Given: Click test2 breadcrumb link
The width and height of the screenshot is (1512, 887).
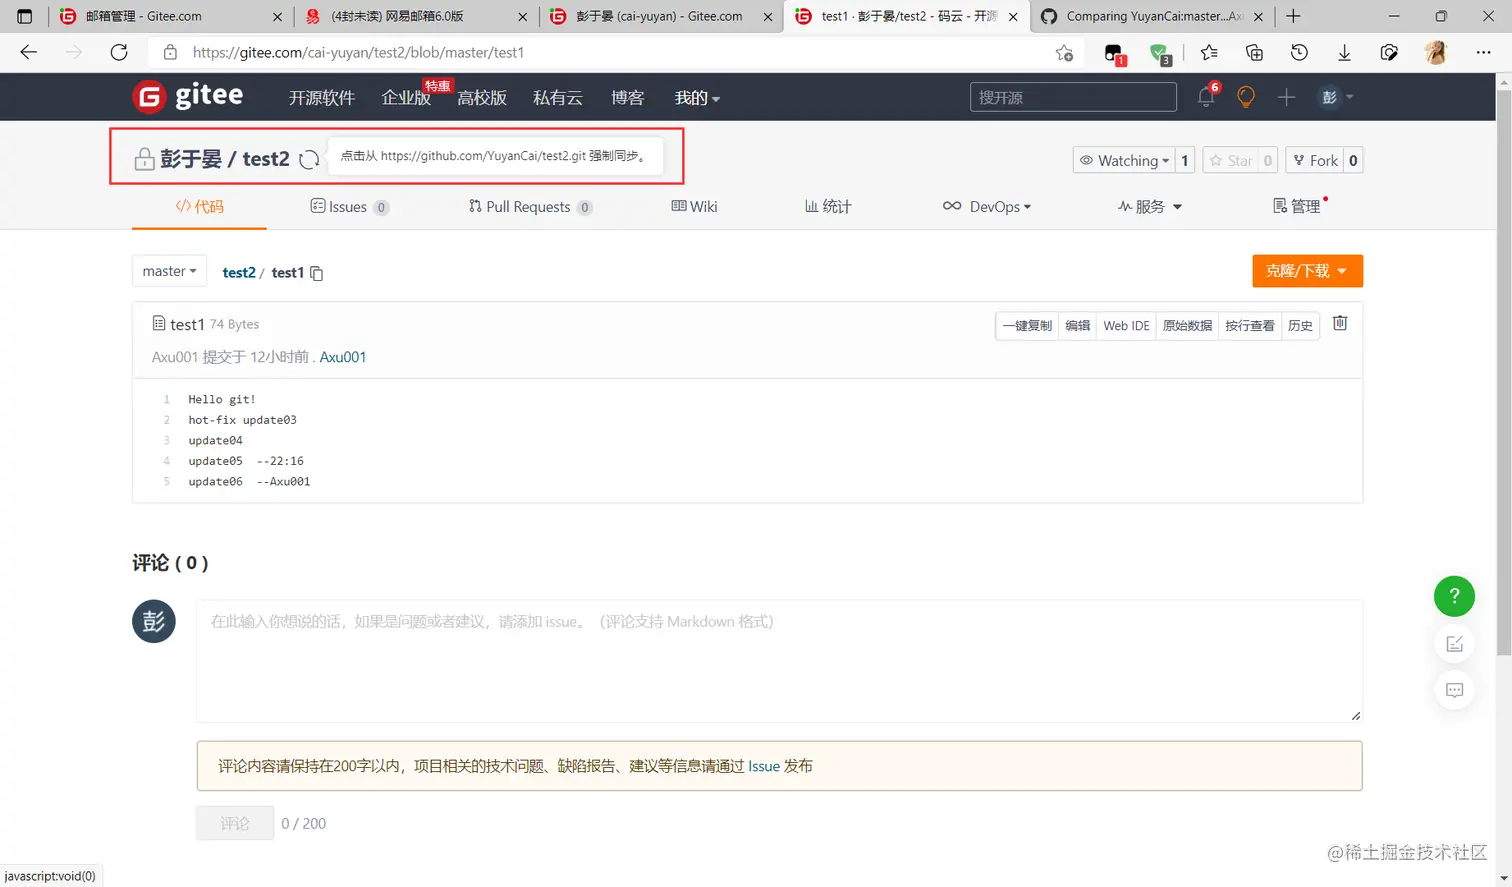Looking at the screenshot, I should click(239, 272).
